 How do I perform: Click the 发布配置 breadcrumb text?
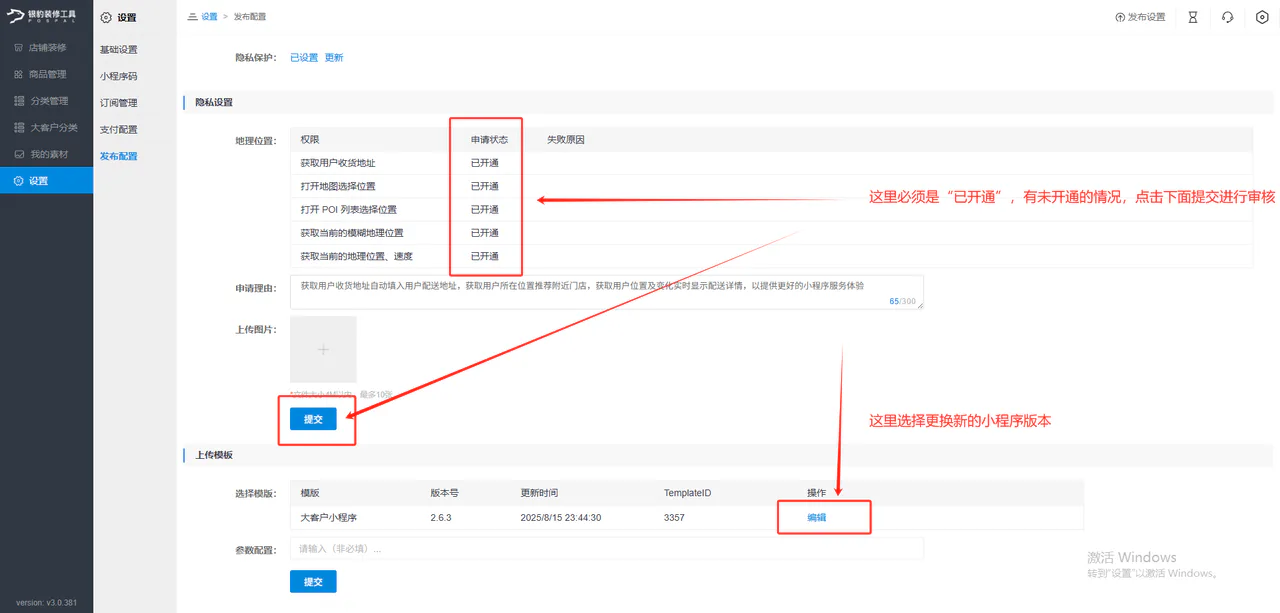(x=250, y=17)
